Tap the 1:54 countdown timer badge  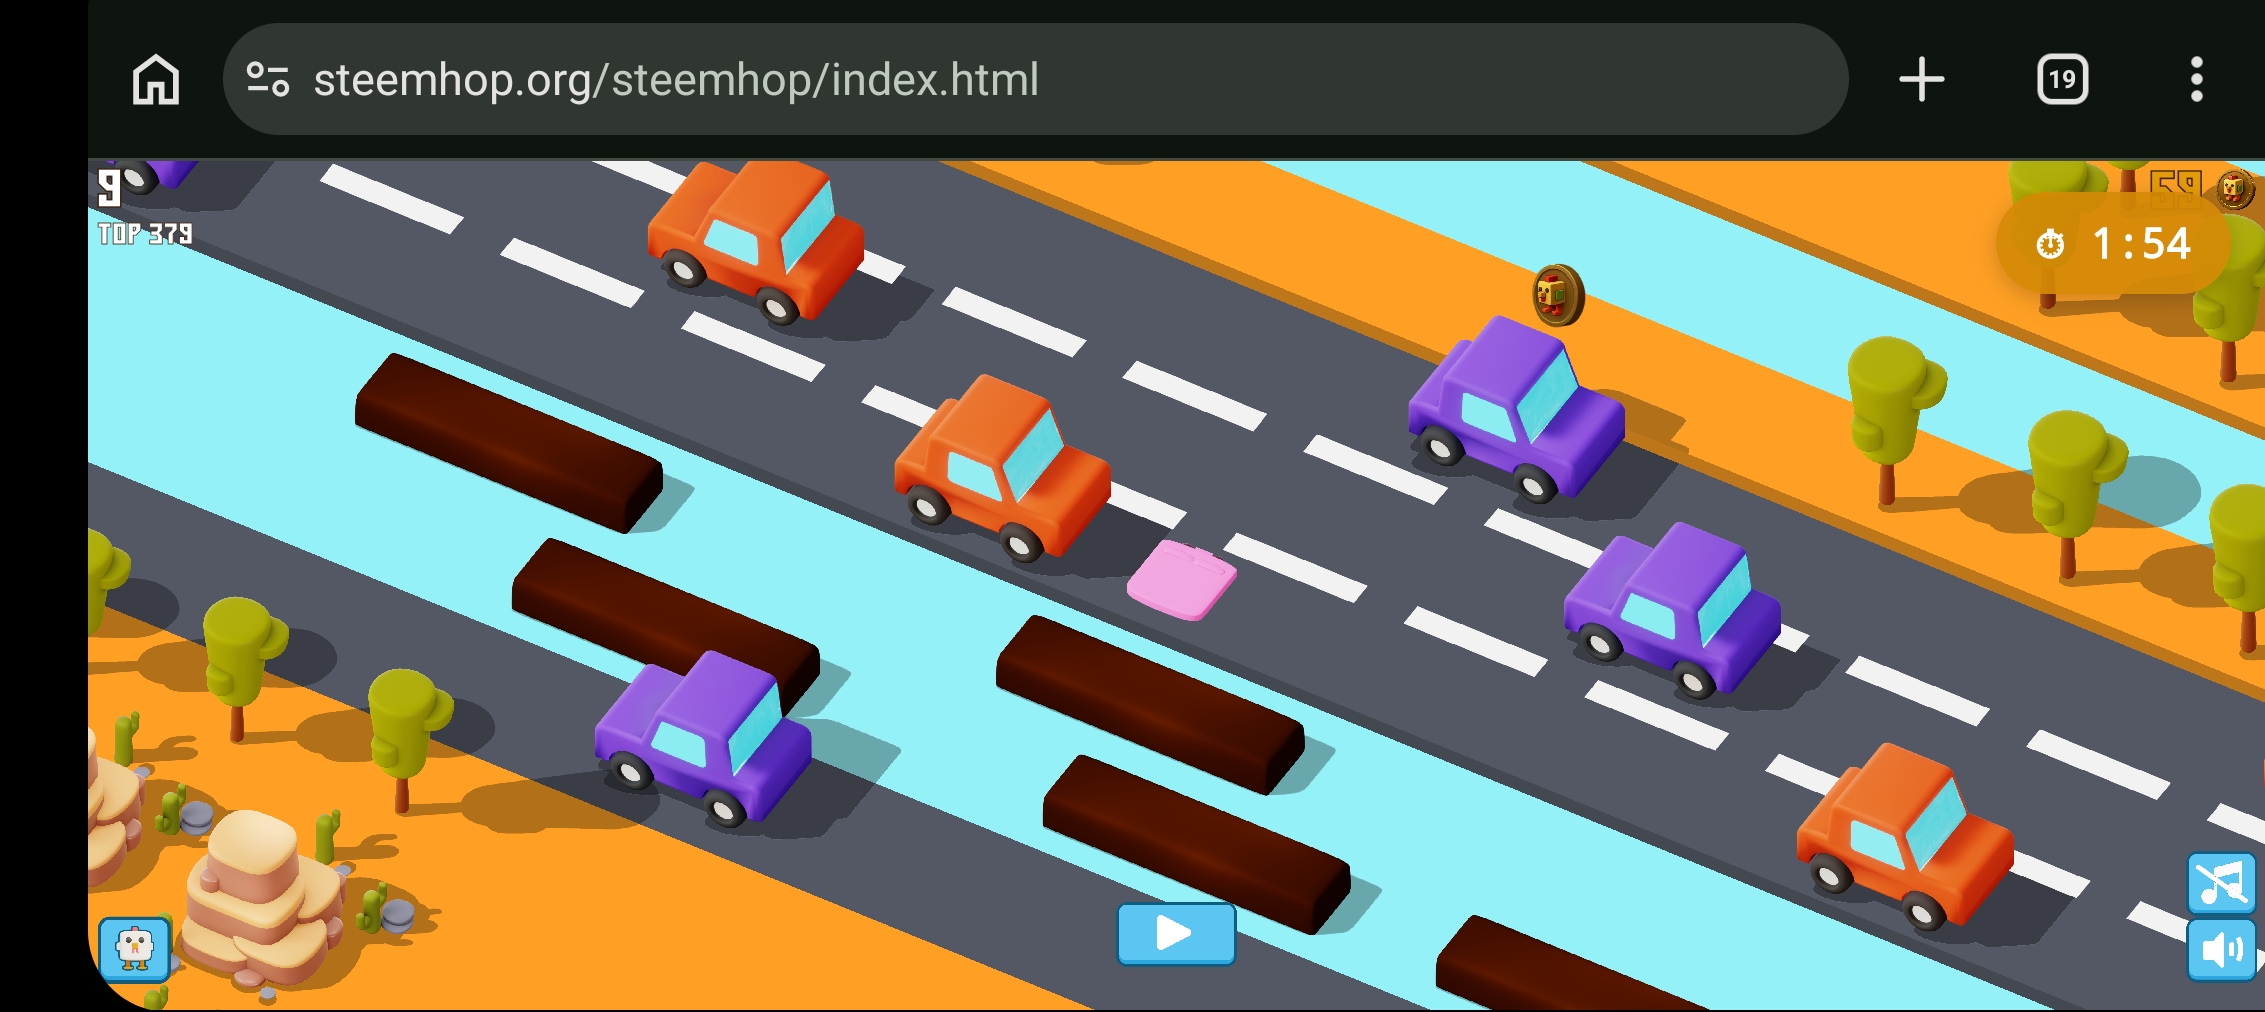point(2114,243)
